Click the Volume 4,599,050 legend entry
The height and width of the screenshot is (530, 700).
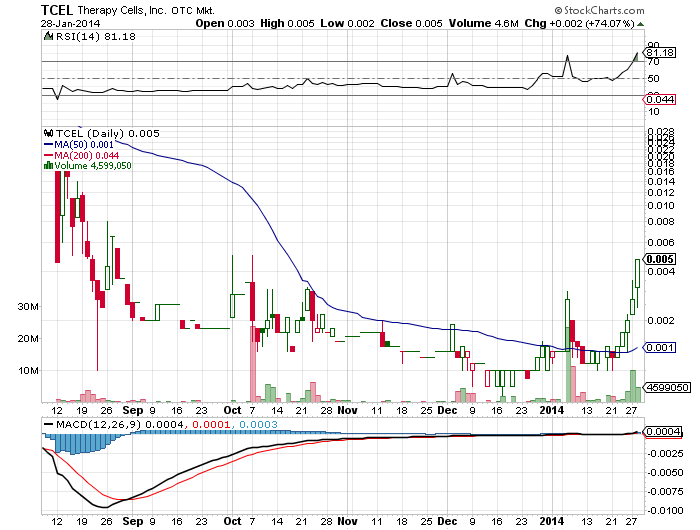click(x=93, y=166)
